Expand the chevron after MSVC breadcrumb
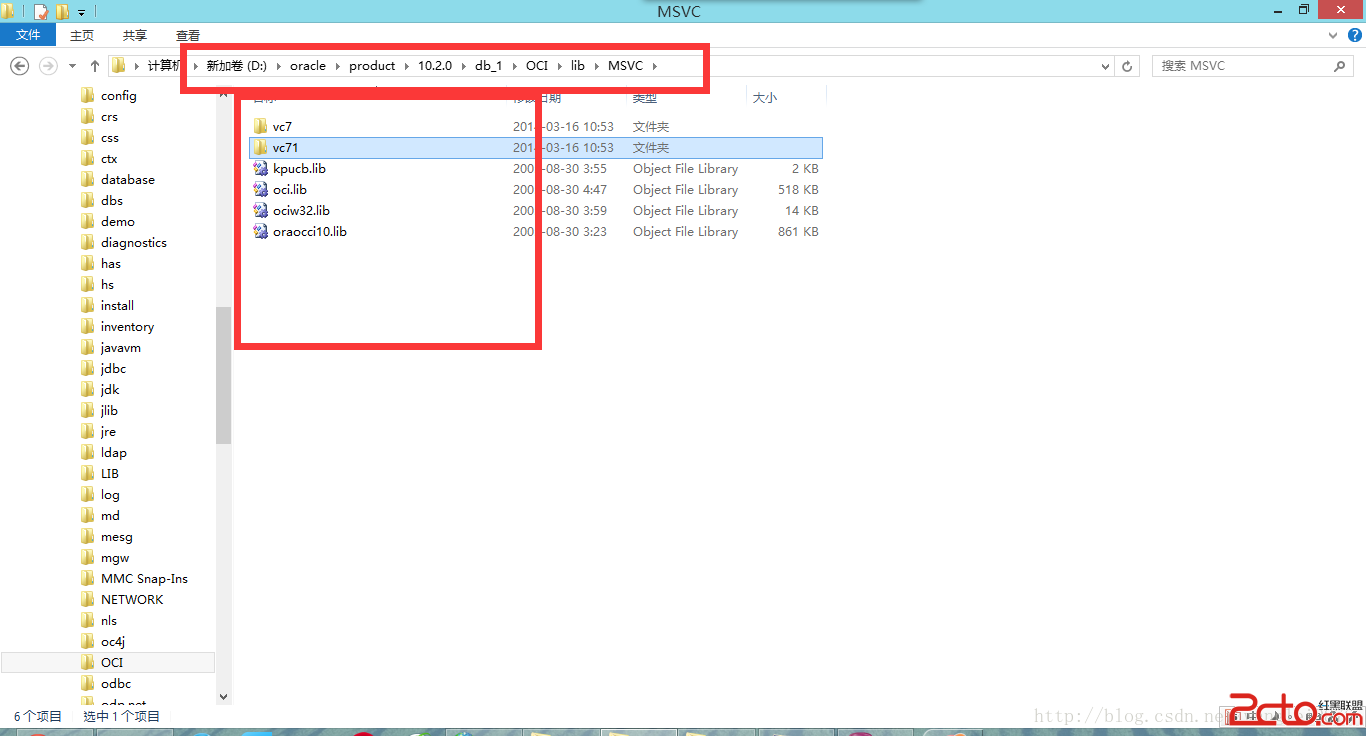Screen dimensions: 1366x736 tap(655, 66)
